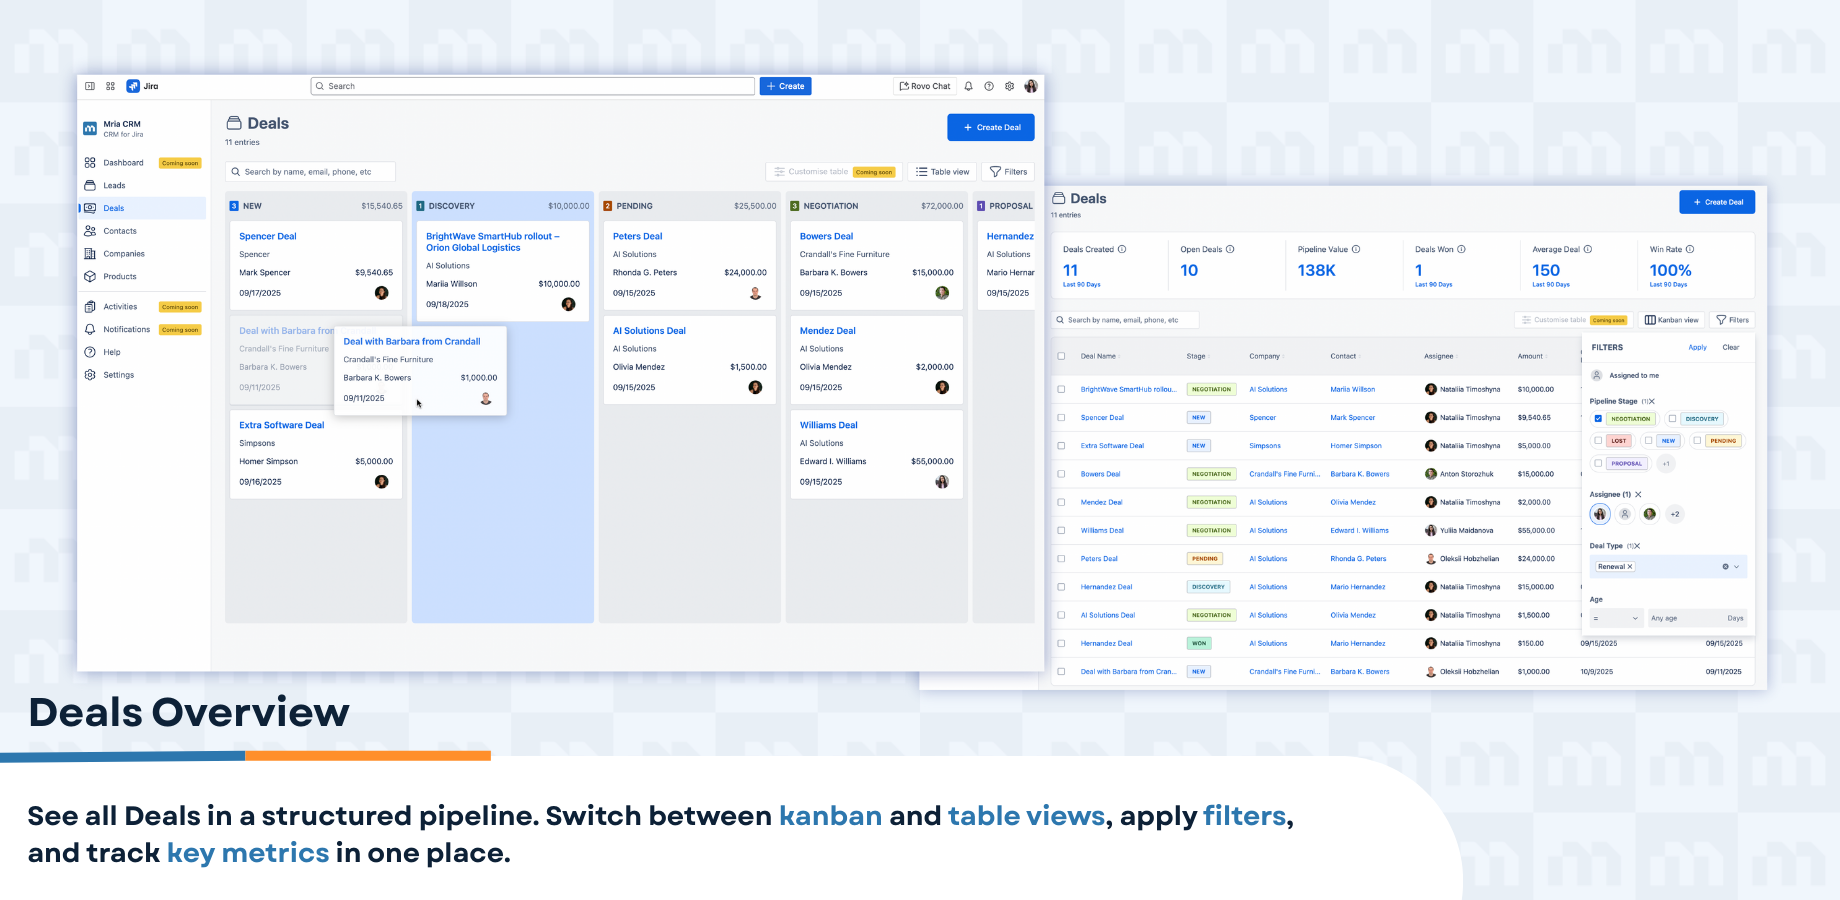The image size is (1840, 900).
Task: Sort table by Amount column
Action: coord(1531,356)
